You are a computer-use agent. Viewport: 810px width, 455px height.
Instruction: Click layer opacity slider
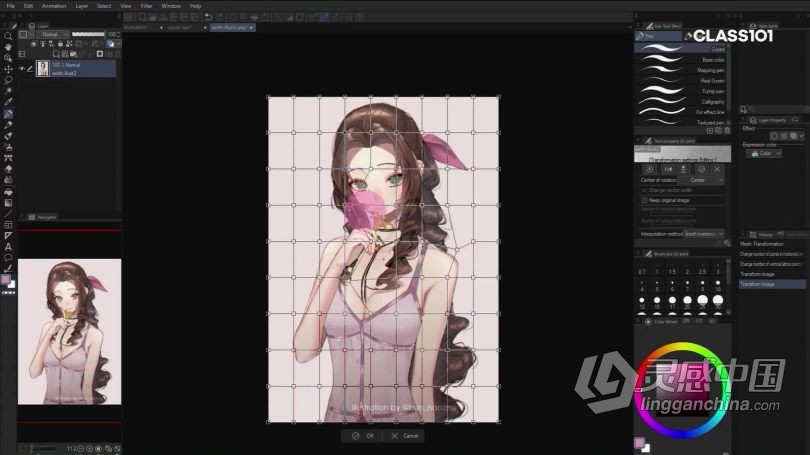click(88, 35)
